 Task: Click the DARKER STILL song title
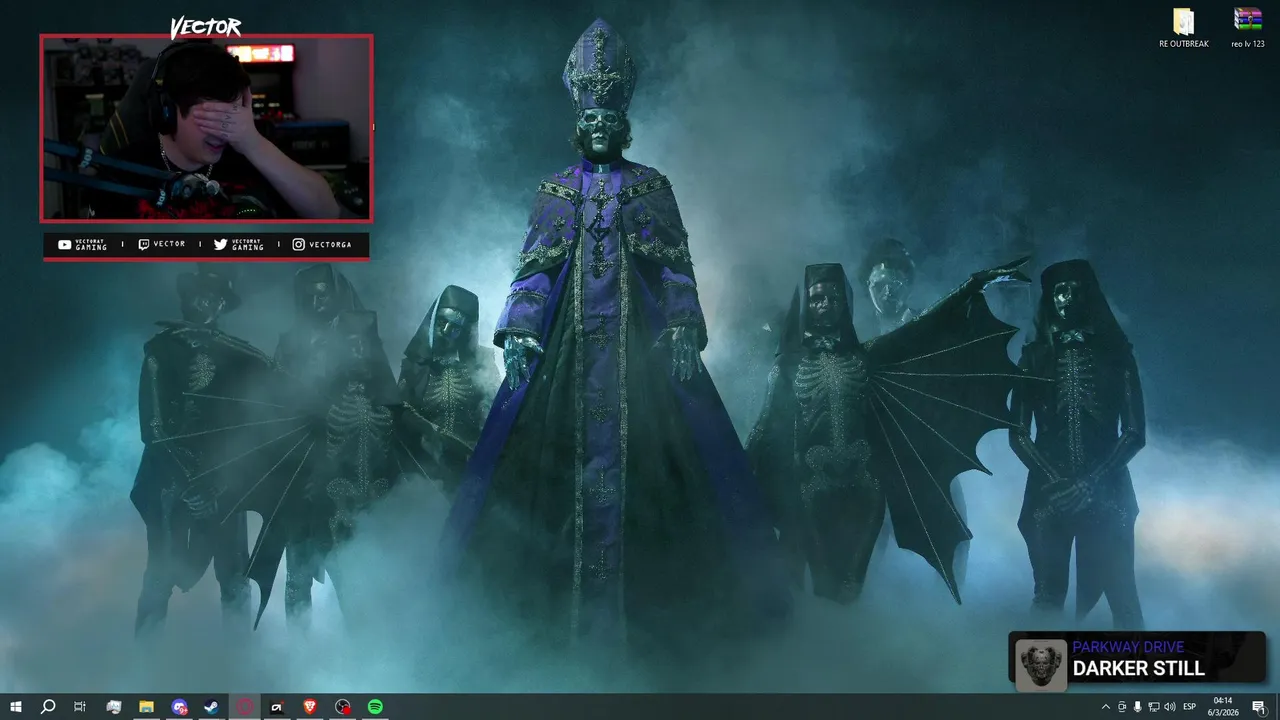[x=1139, y=668]
